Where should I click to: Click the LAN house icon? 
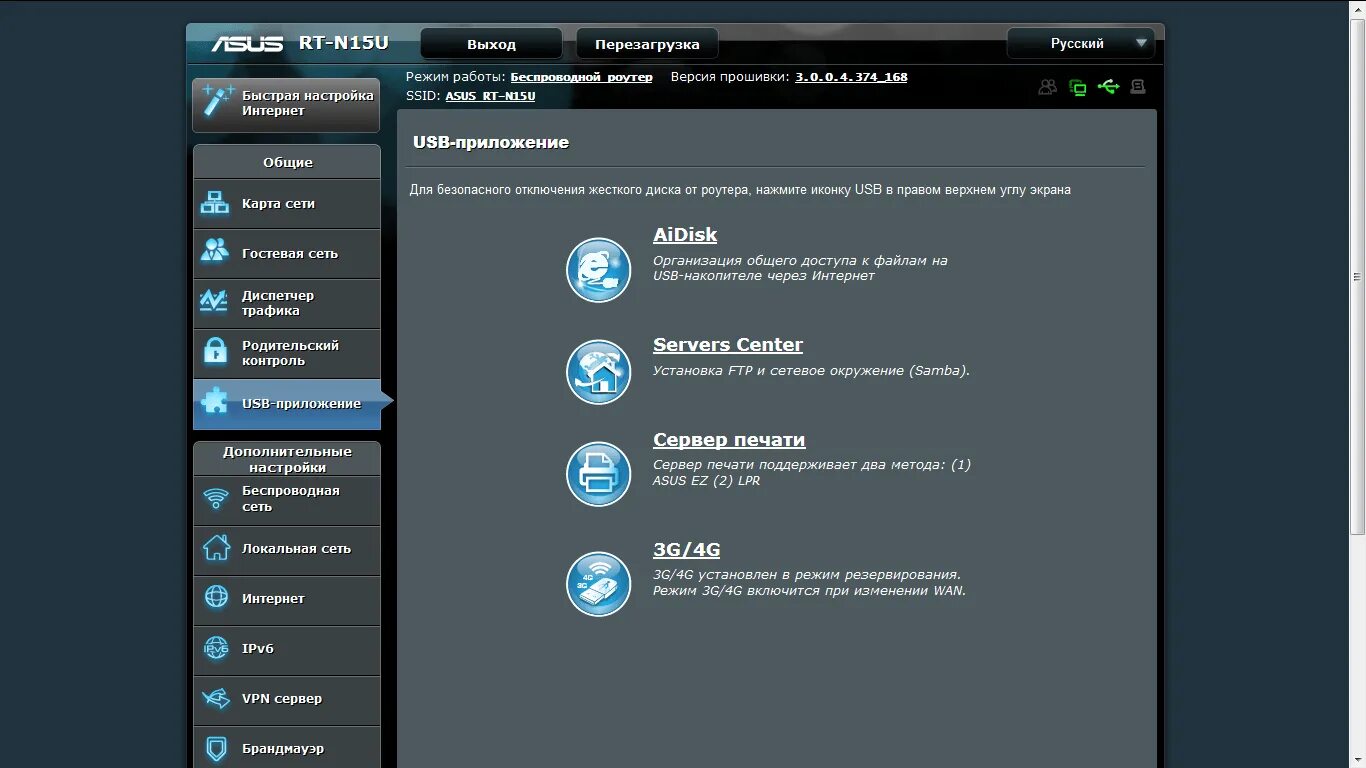click(216, 548)
